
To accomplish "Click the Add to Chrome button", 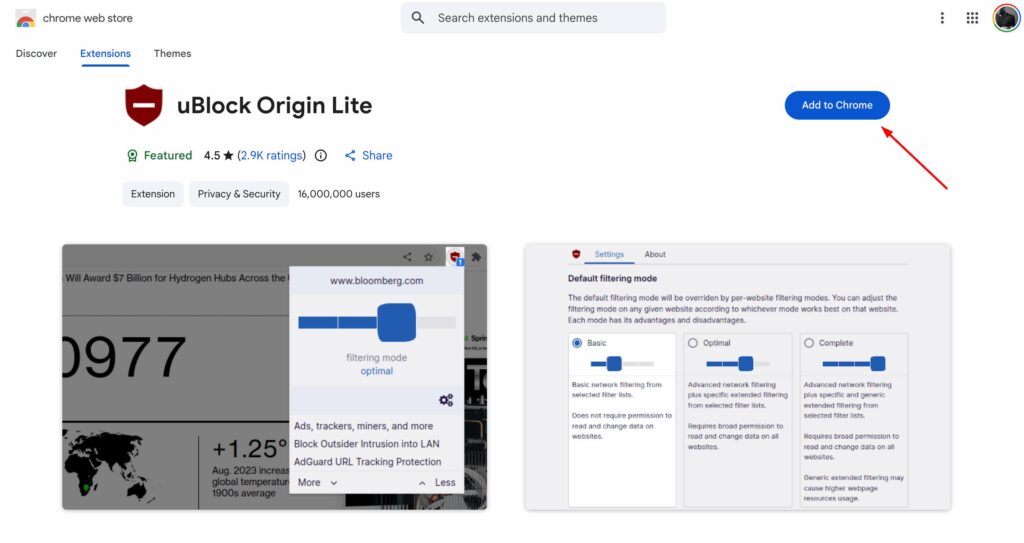I will [x=837, y=105].
